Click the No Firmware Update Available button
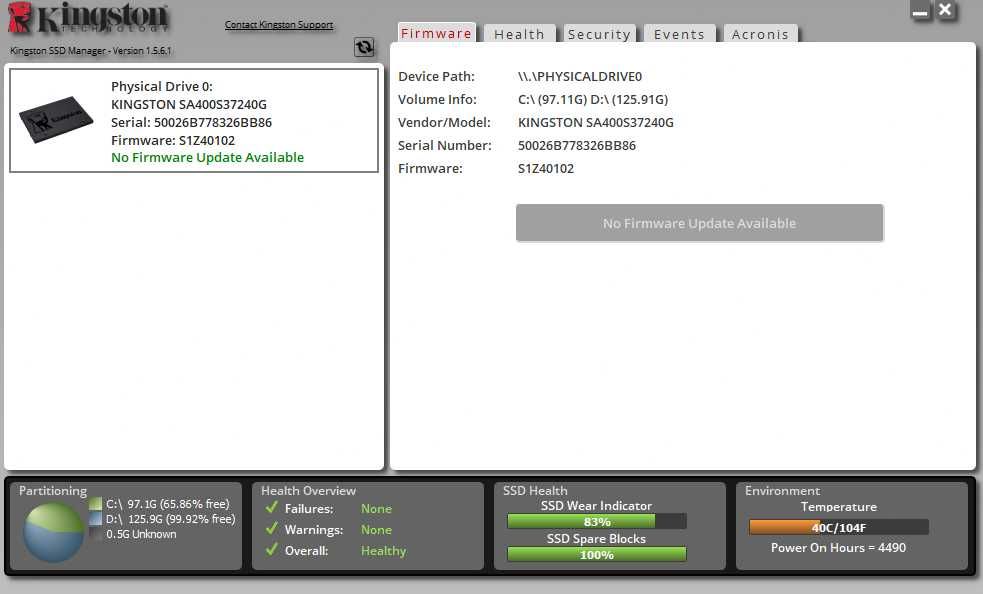Screen dimensions: 983x594 700,223
